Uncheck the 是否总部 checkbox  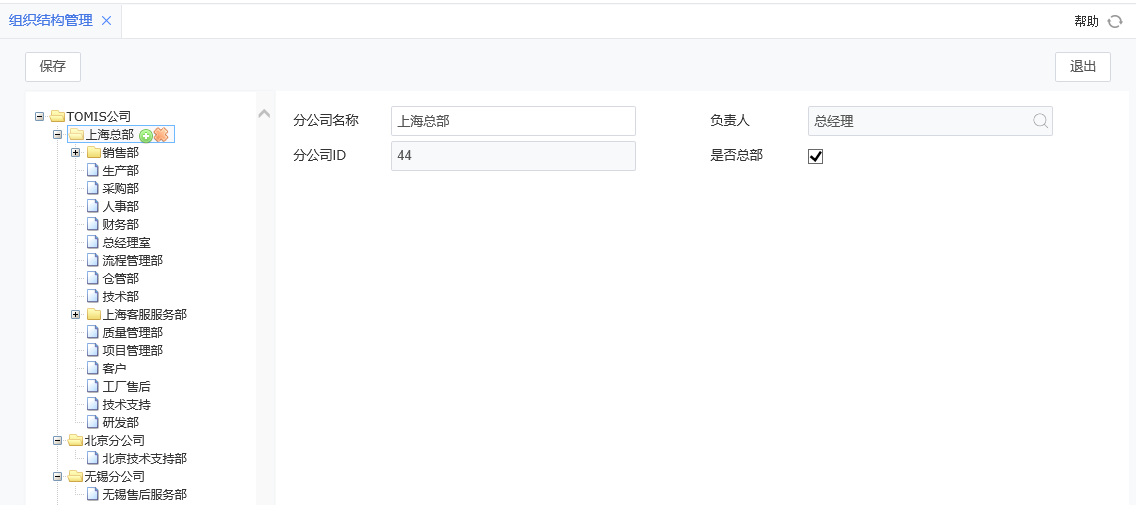click(815, 156)
